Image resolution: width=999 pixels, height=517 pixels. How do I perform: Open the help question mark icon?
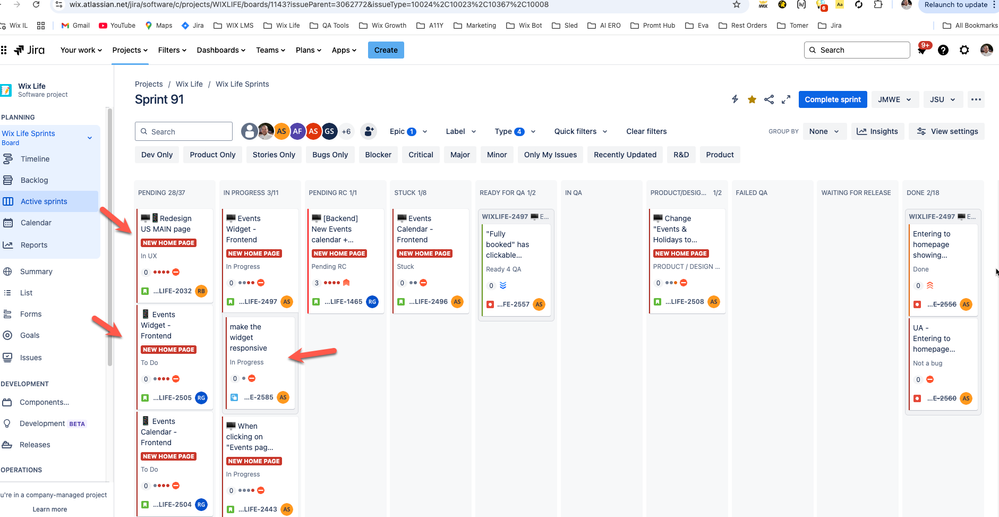coord(944,50)
